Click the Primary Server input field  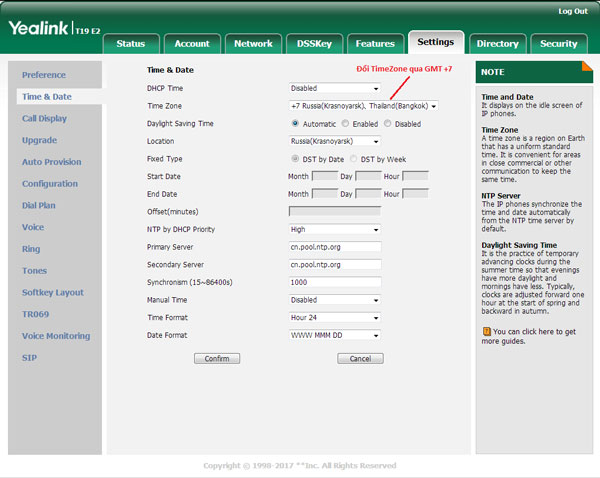click(x=334, y=247)
